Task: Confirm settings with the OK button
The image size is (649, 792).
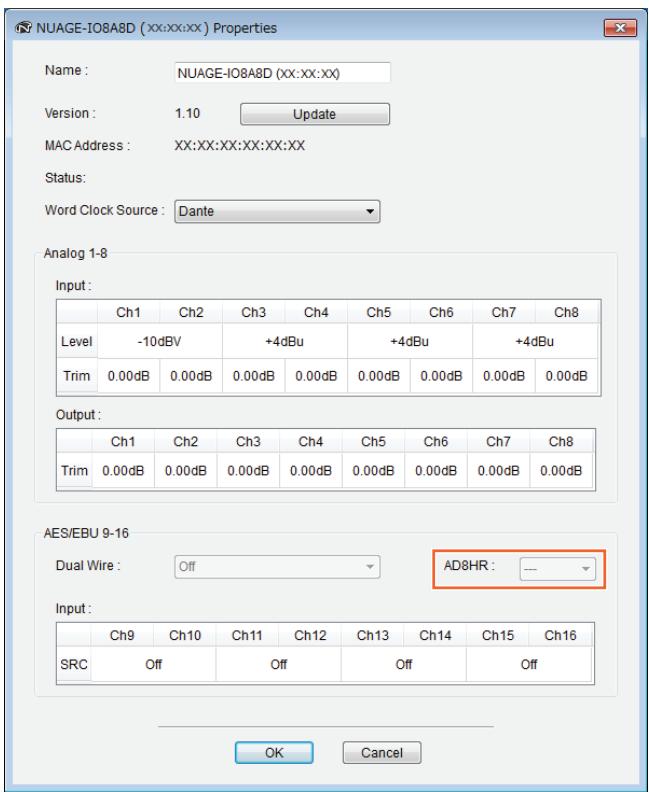Action: (274, 753)
